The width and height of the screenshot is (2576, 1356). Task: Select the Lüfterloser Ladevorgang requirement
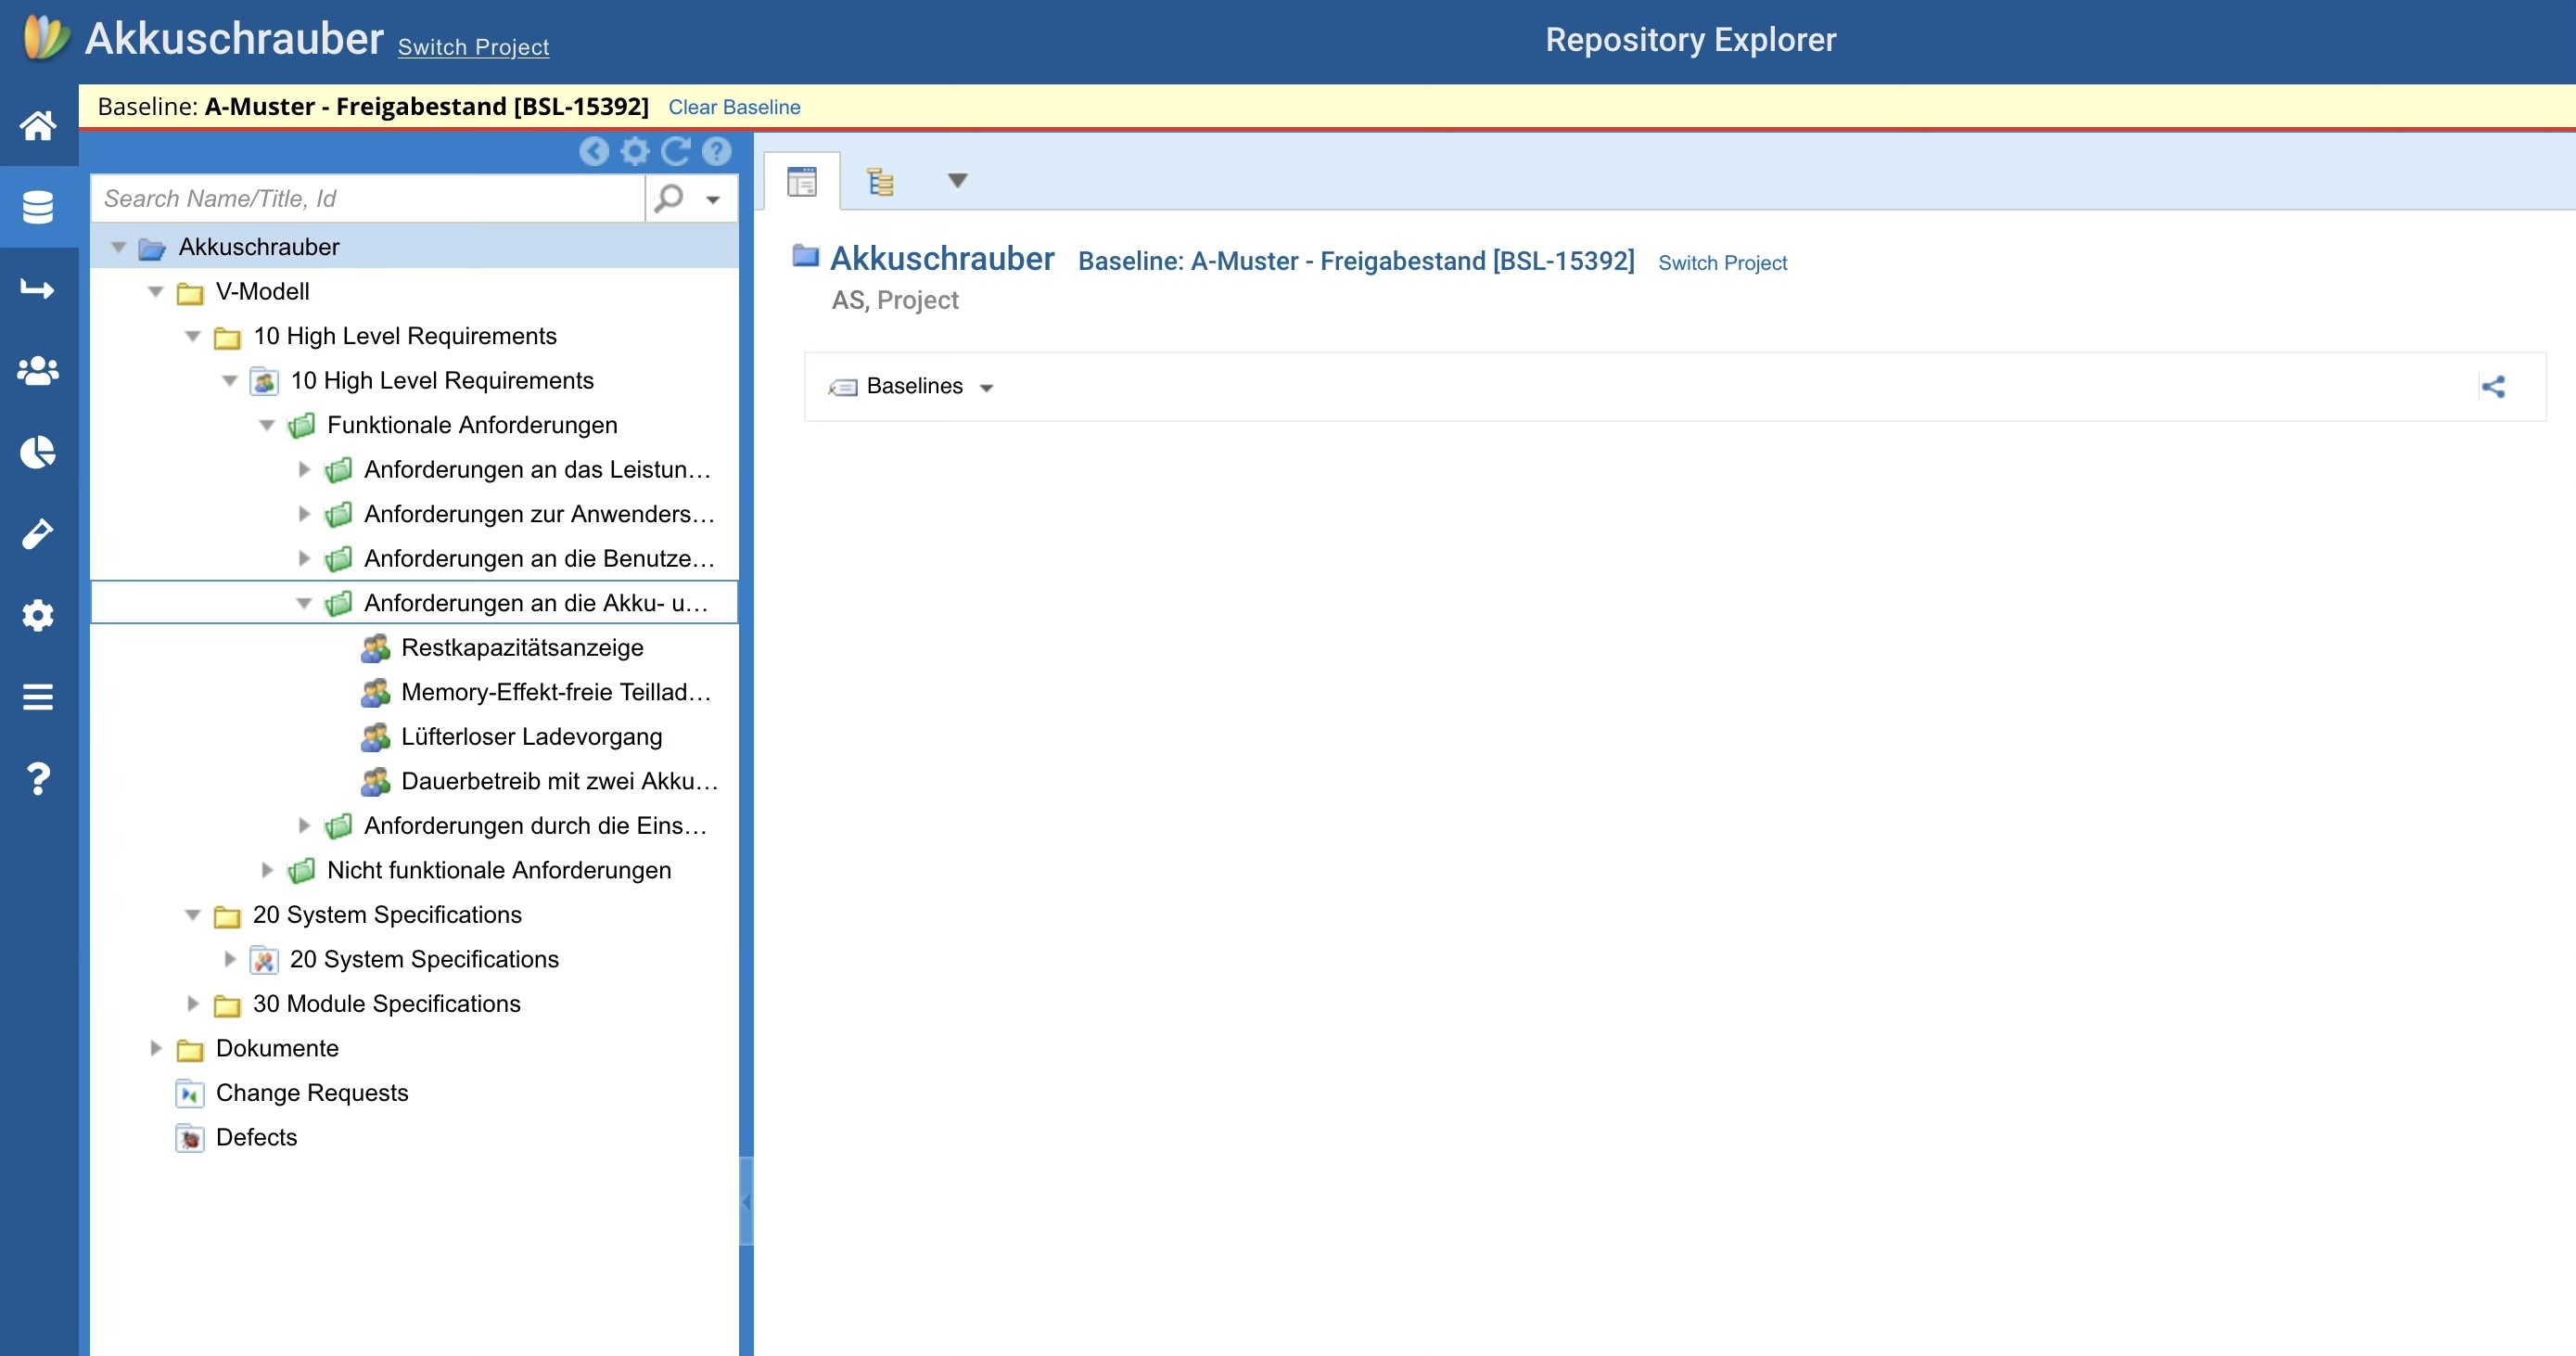pyautogui.click(x=531, y=737)
